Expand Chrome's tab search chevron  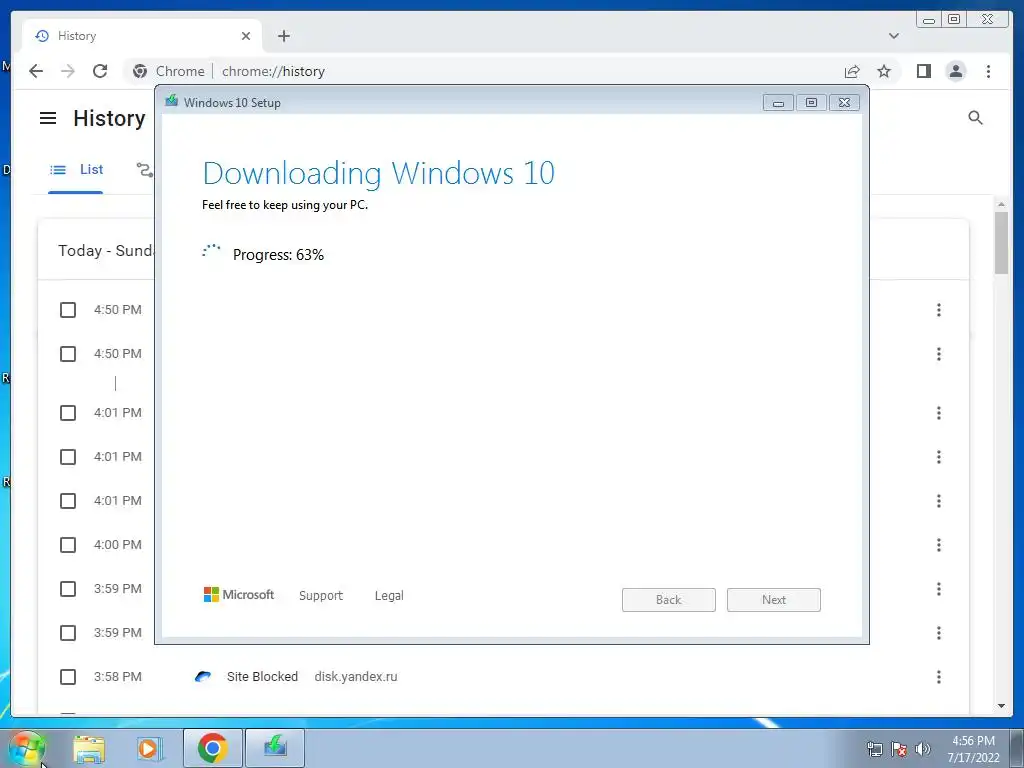(x=893, y=36)
